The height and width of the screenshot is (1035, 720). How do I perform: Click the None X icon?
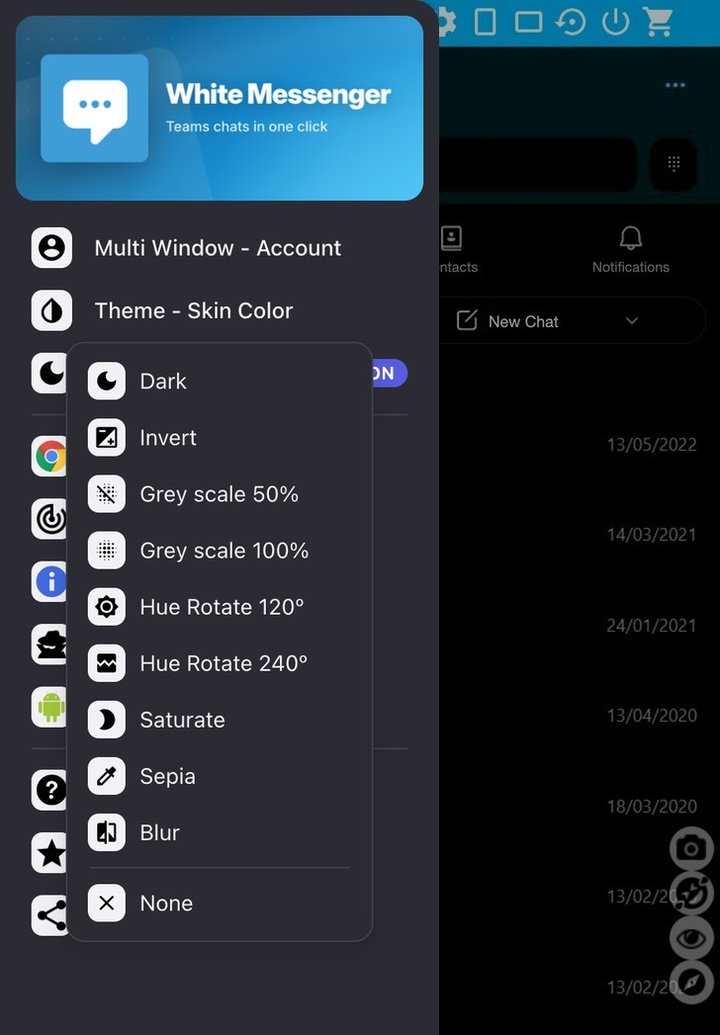click(106, 903)
